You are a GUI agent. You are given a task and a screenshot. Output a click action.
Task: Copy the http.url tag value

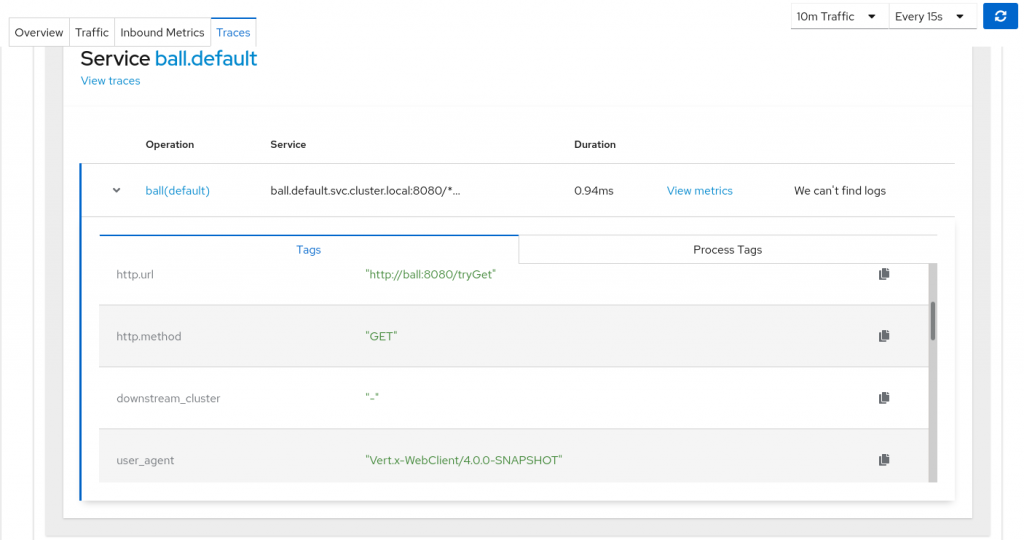884,274
